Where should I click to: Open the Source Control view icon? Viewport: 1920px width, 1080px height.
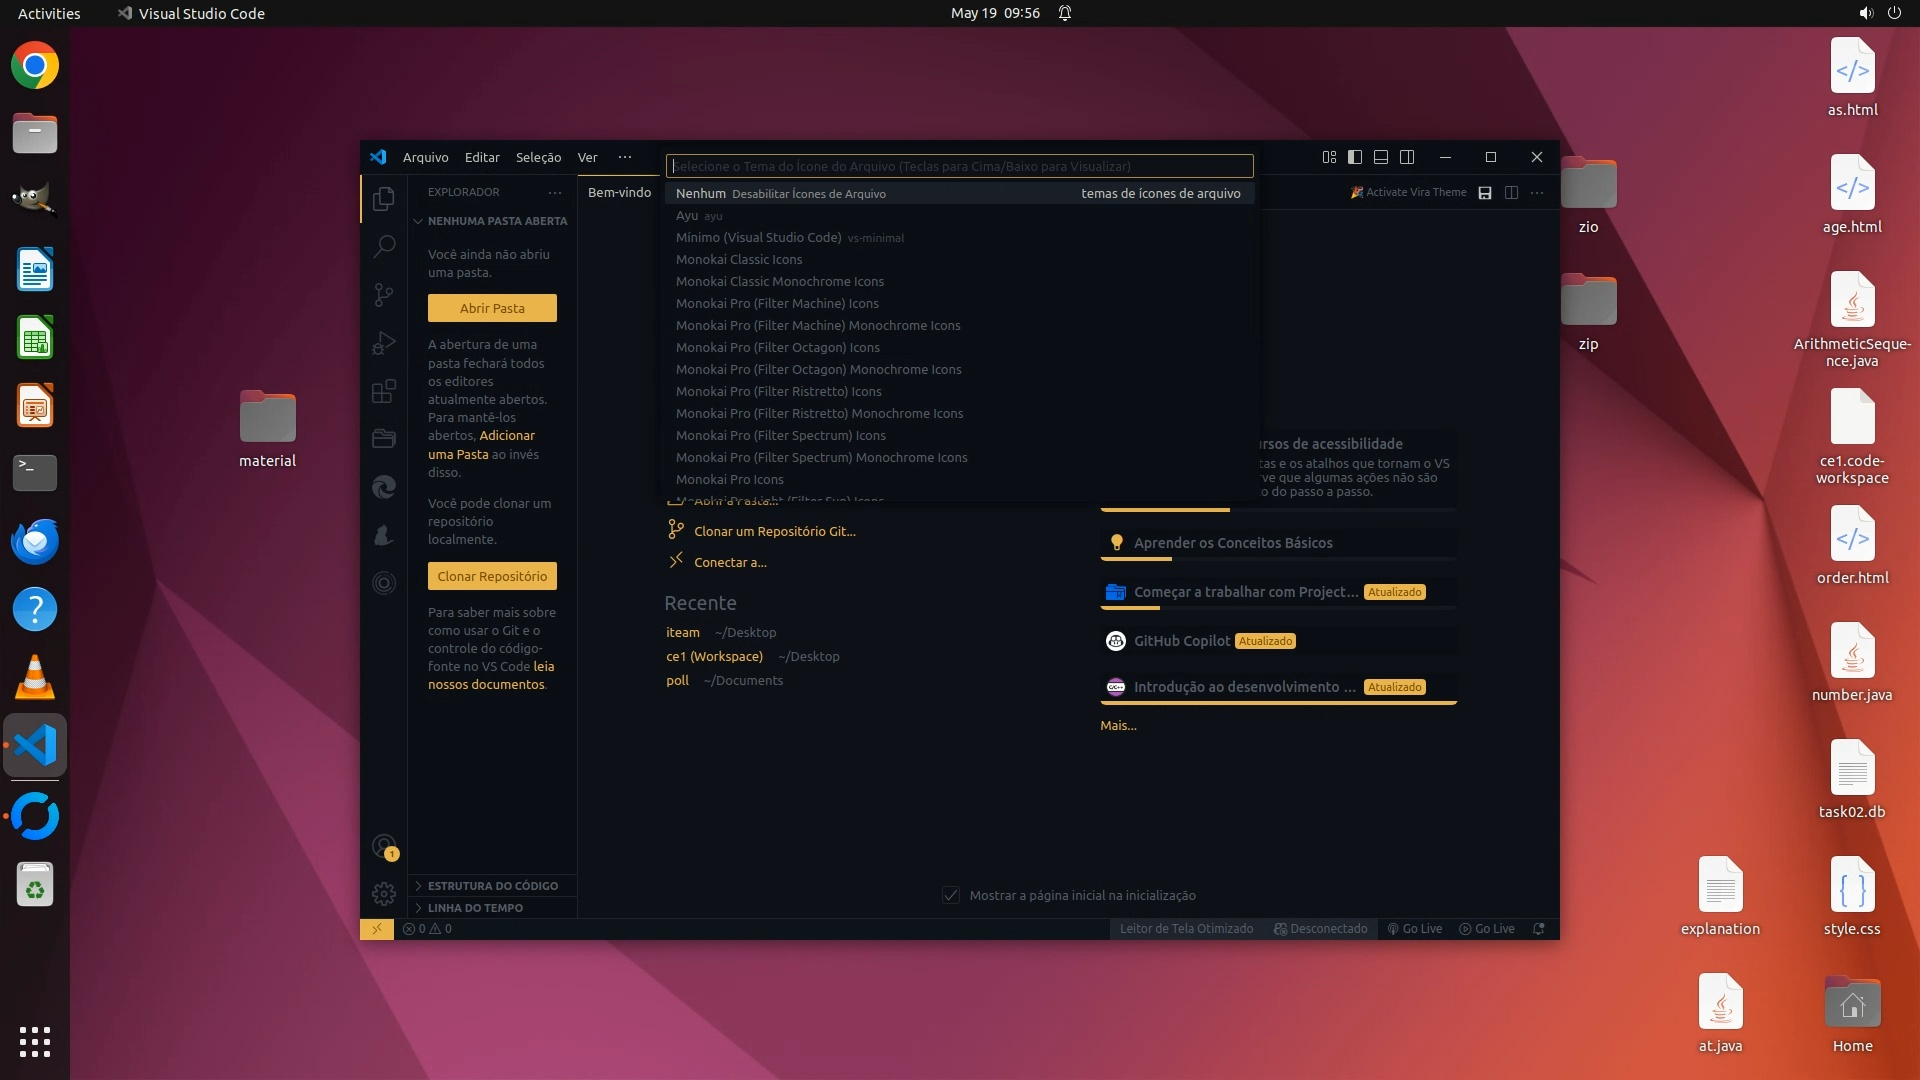pyautogui.click(x=384, y=294)
